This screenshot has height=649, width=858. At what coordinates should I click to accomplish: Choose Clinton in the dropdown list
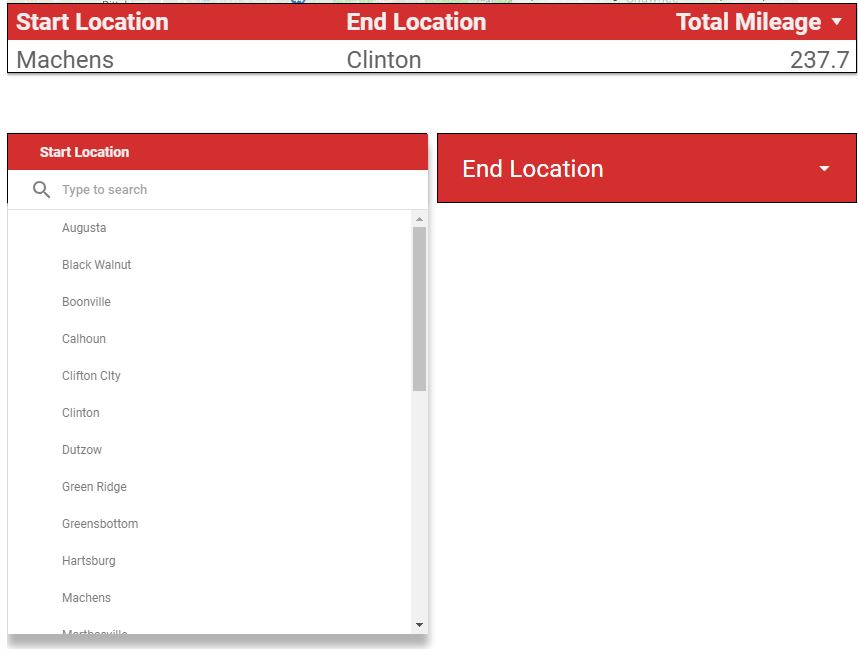[x=81, y=413]
